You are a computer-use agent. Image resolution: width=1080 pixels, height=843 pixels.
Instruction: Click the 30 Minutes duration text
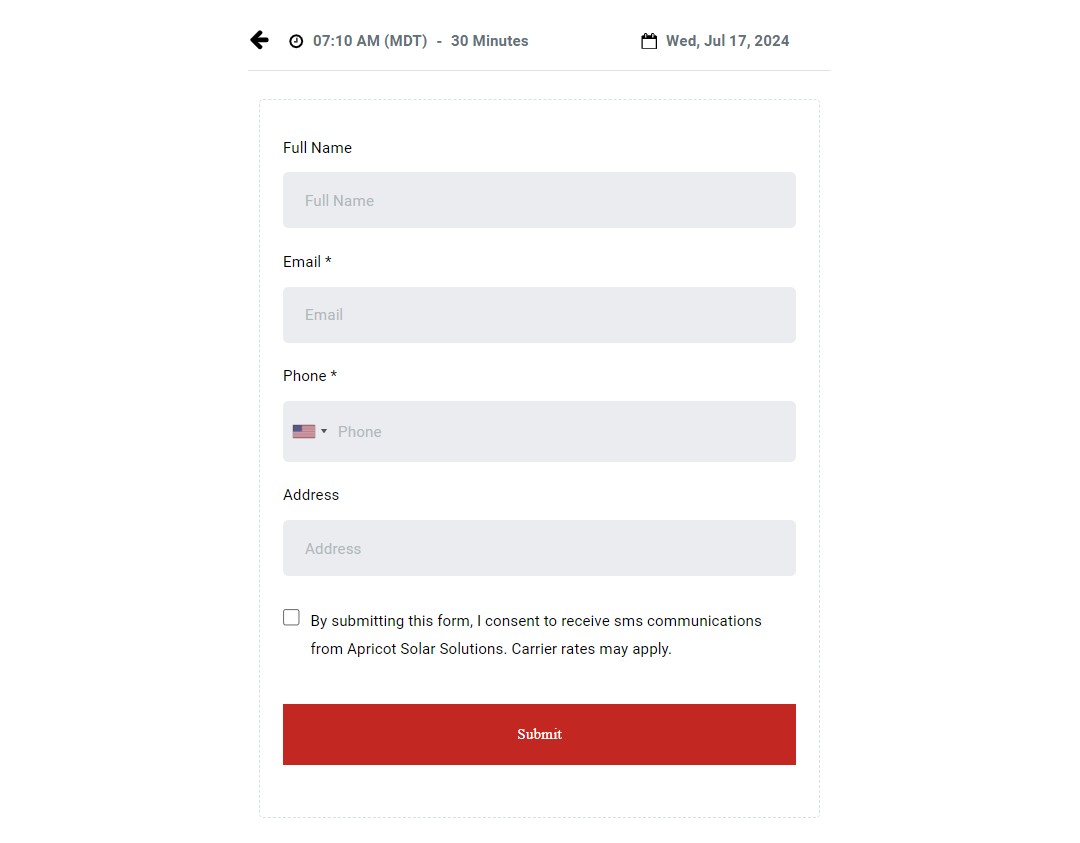[x=490, y=41]
